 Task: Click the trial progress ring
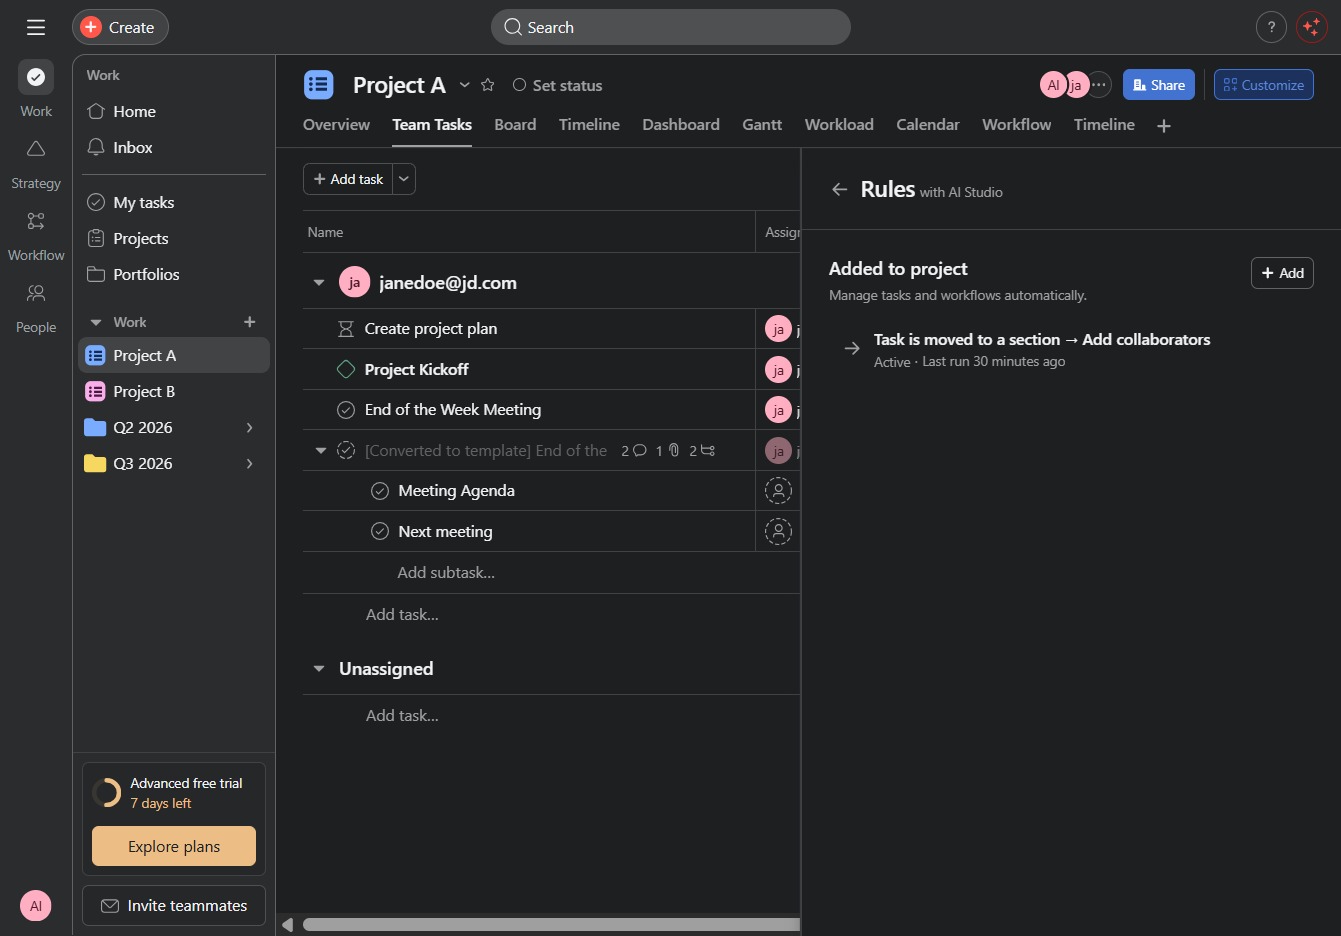pyautogui.click(x=106, y=793)
